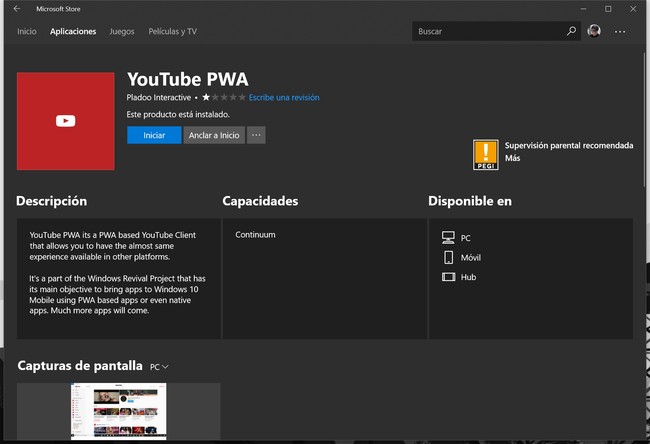This screenshot has width=650, height=444.
Task: Click the PC device icon
Action: click(x=448, y=238)
